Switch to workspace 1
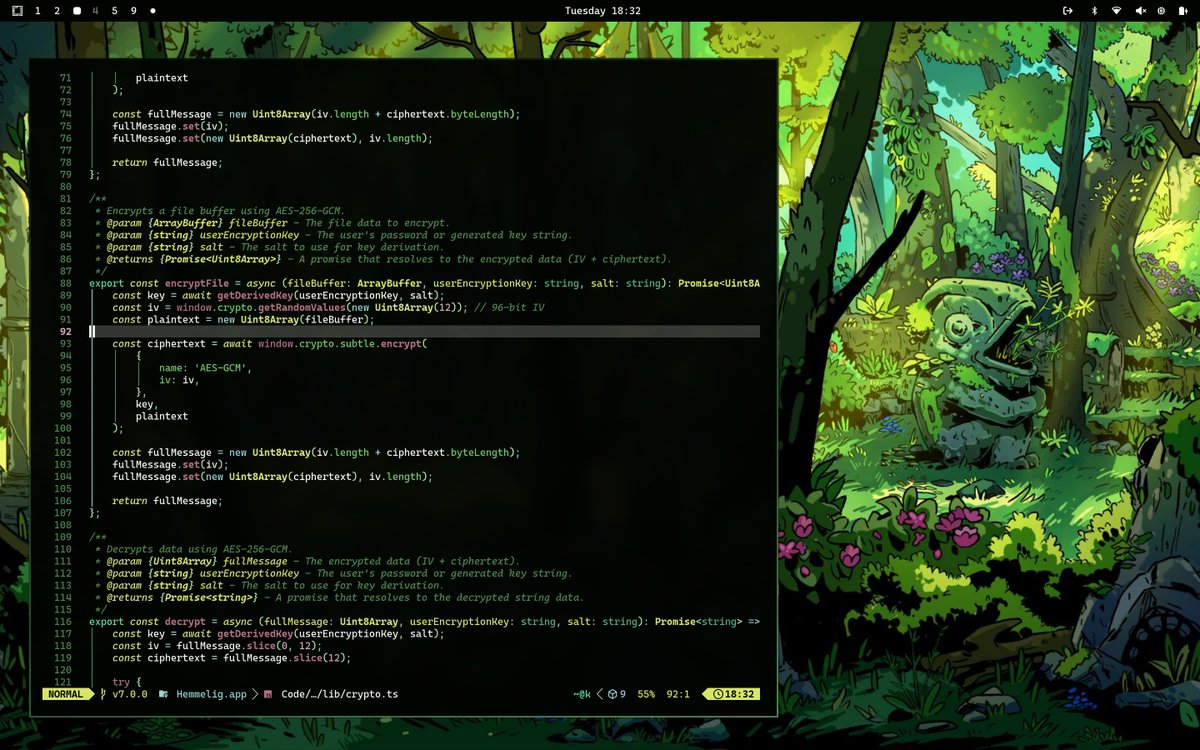The width and height of the screenshot is (1200, 750). (x=38, y=11)
